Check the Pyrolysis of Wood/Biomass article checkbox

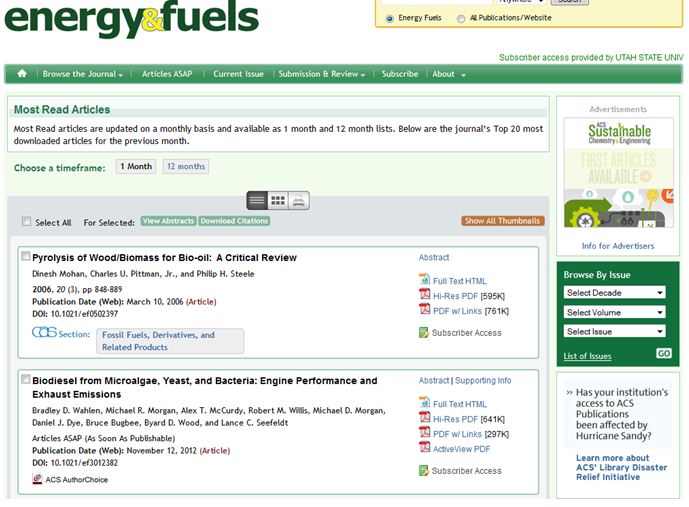click(26, 256)
